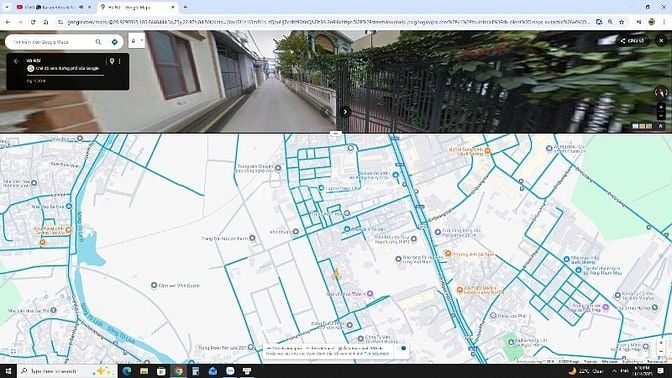672x378 pixels.
Task: Open the Chrome profile avatar
Action: (x=651, y=22)
